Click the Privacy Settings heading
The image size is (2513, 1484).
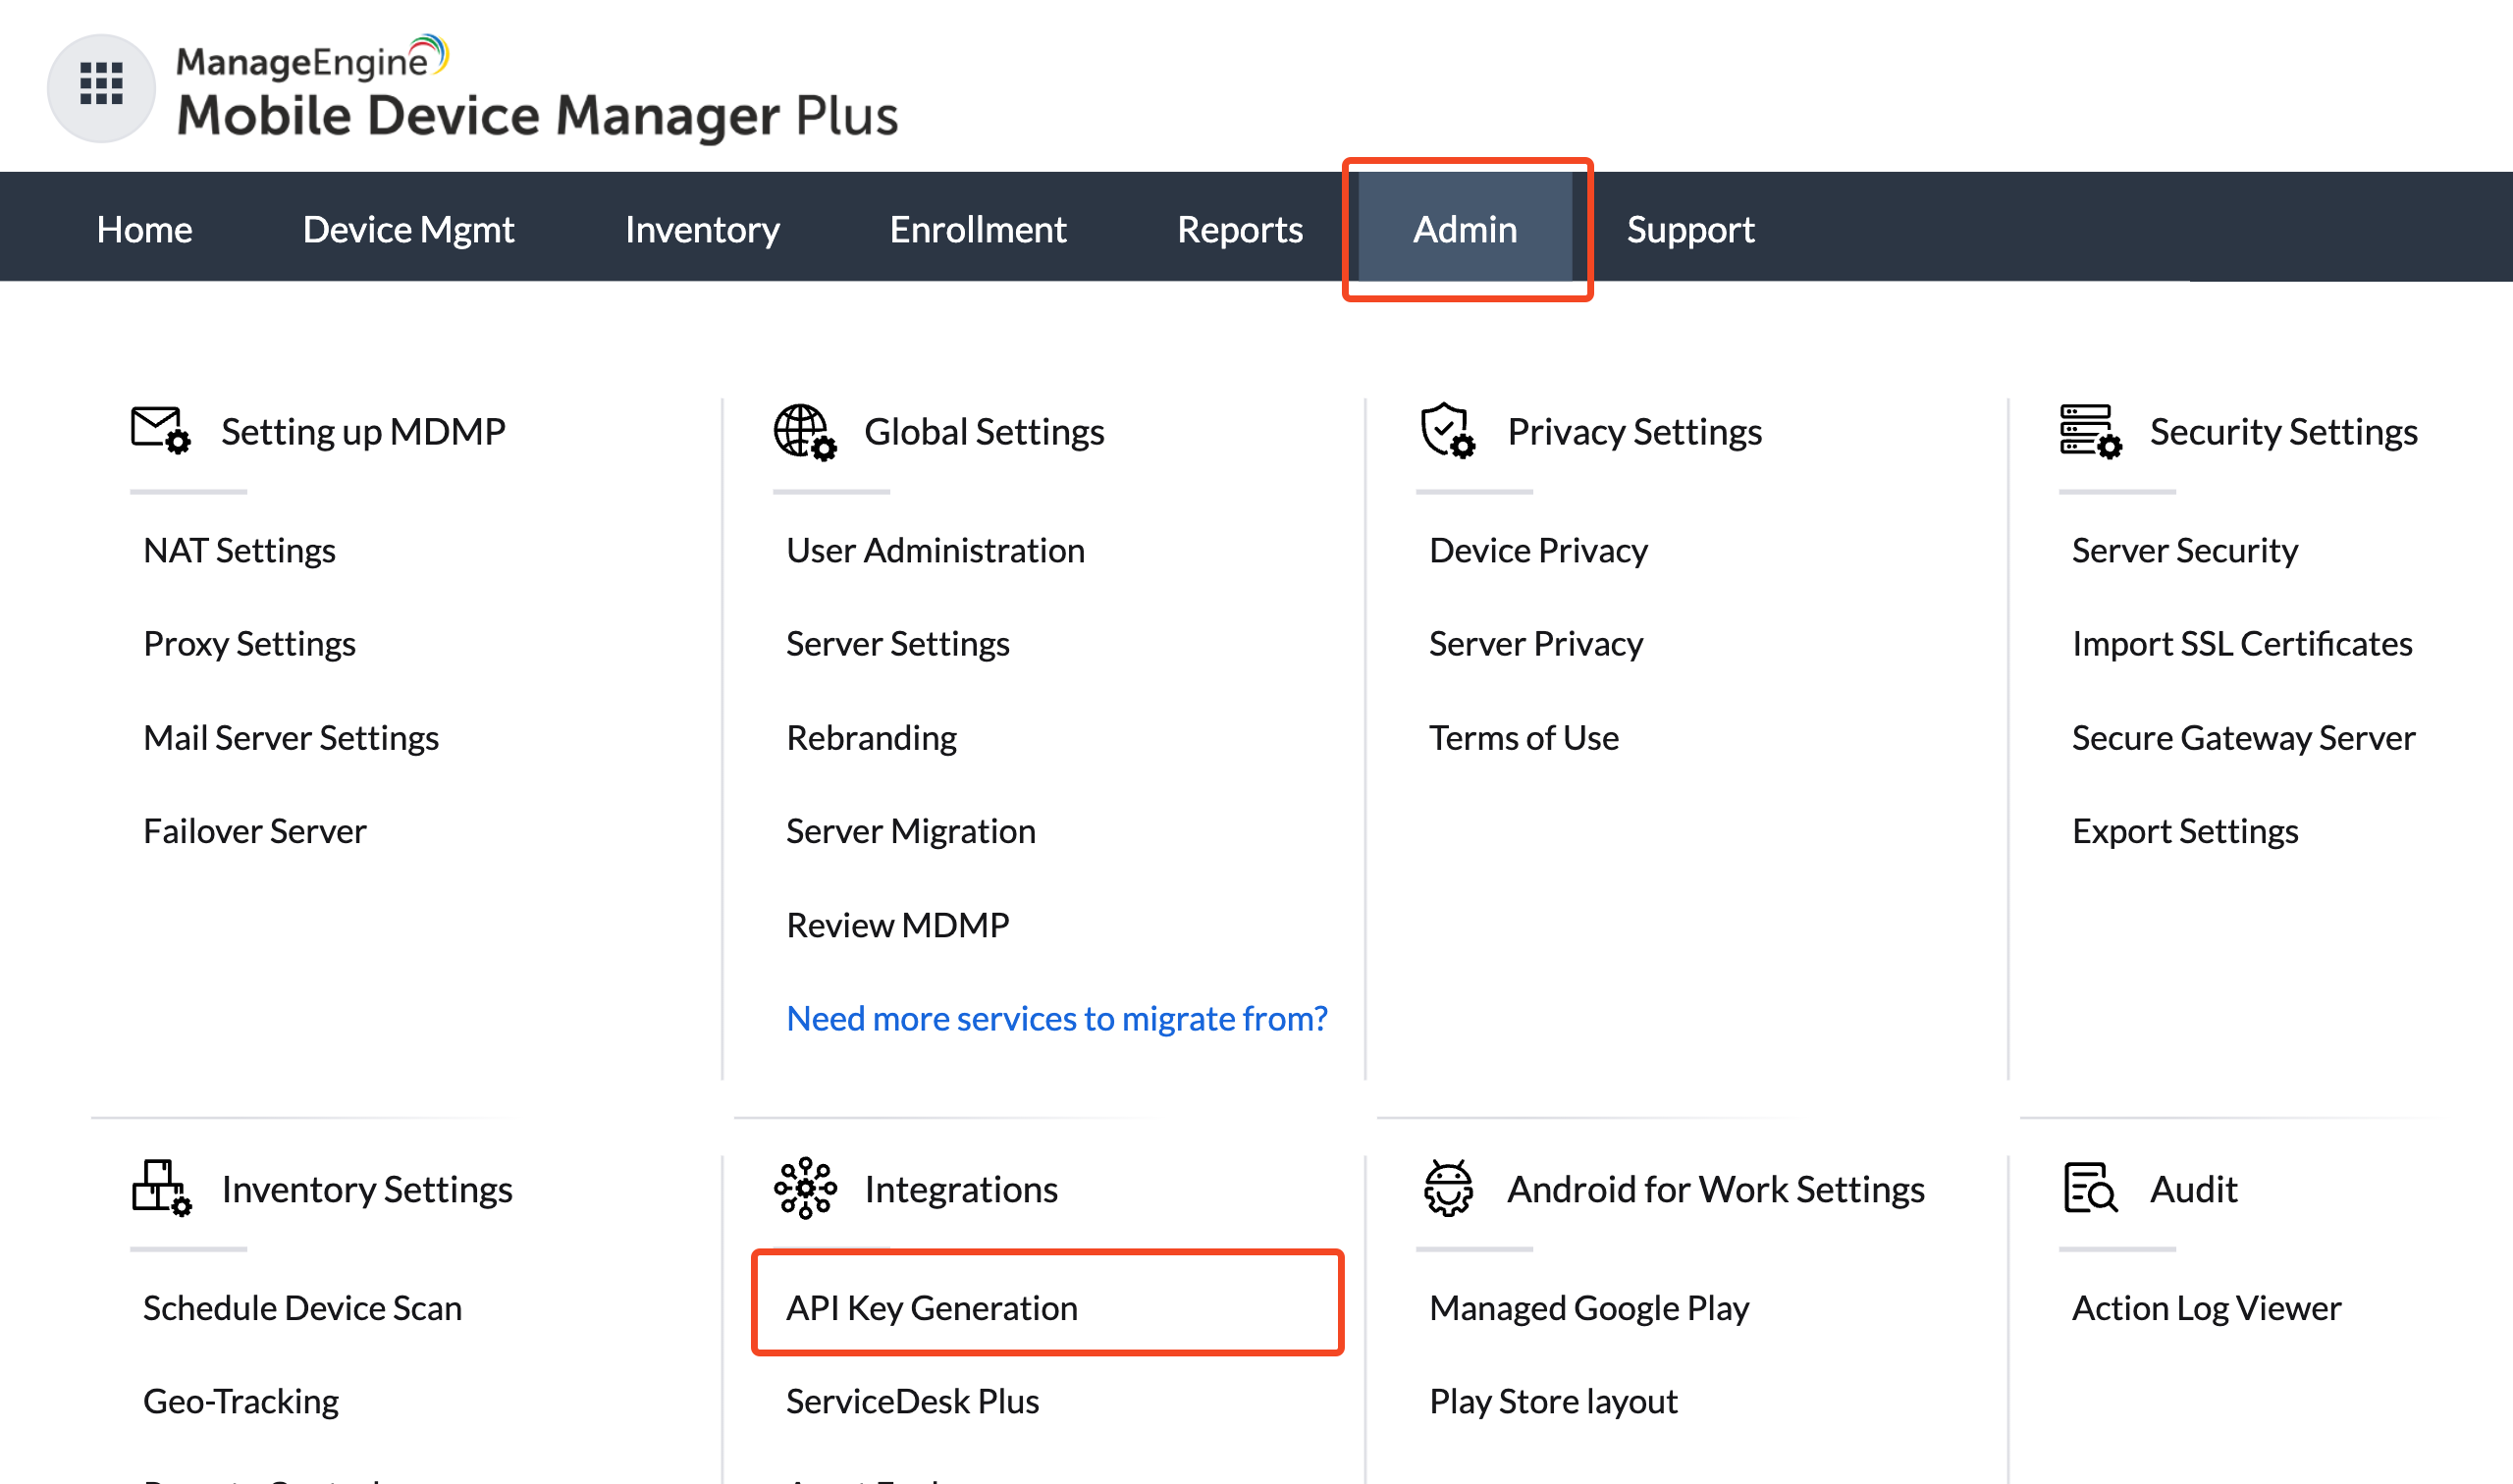(x=1634, y=431)
